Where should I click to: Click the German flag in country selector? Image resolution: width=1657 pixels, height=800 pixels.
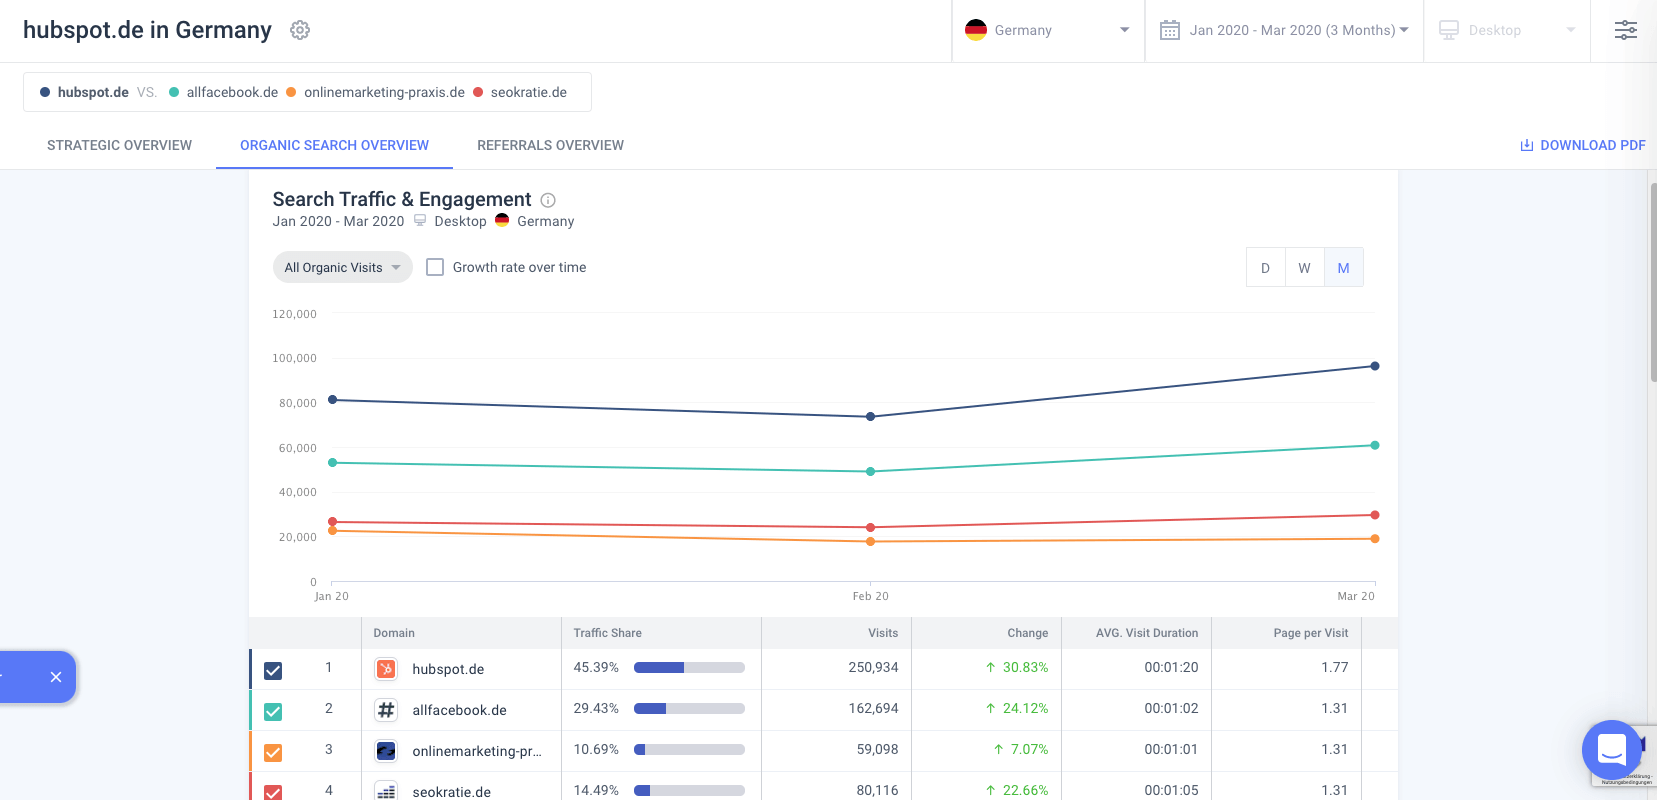(x=976, y=30)
